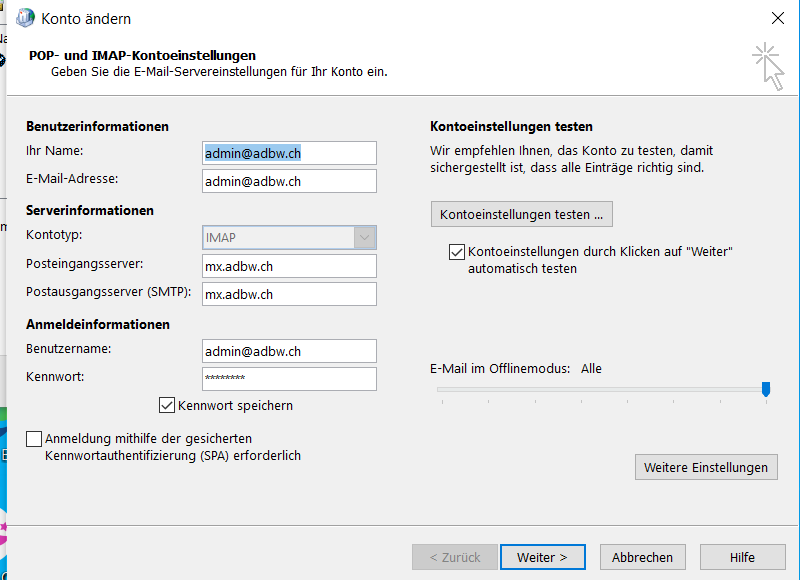Viewport: 800px width, 580px height.
Task: Click the Offlinemodus slider handle
Action: tap(766, 389)
